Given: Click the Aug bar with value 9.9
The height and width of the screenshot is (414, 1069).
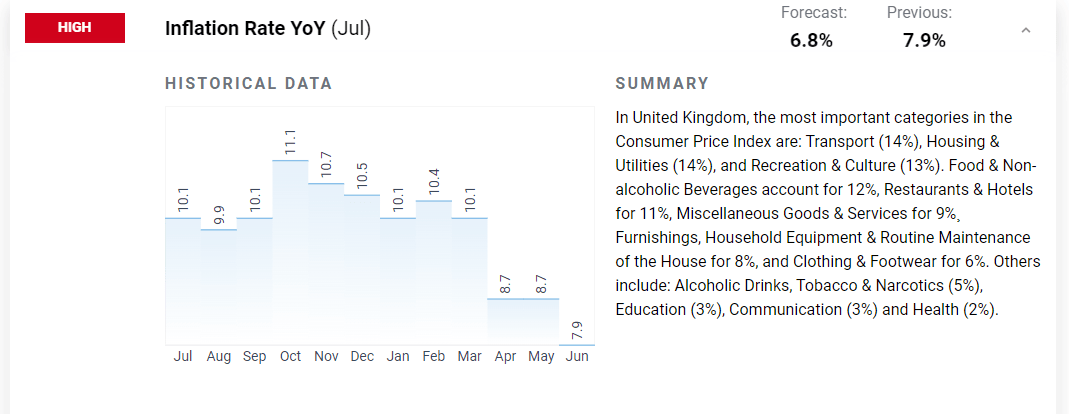Looking at the screenshot, I should point(219,287).
